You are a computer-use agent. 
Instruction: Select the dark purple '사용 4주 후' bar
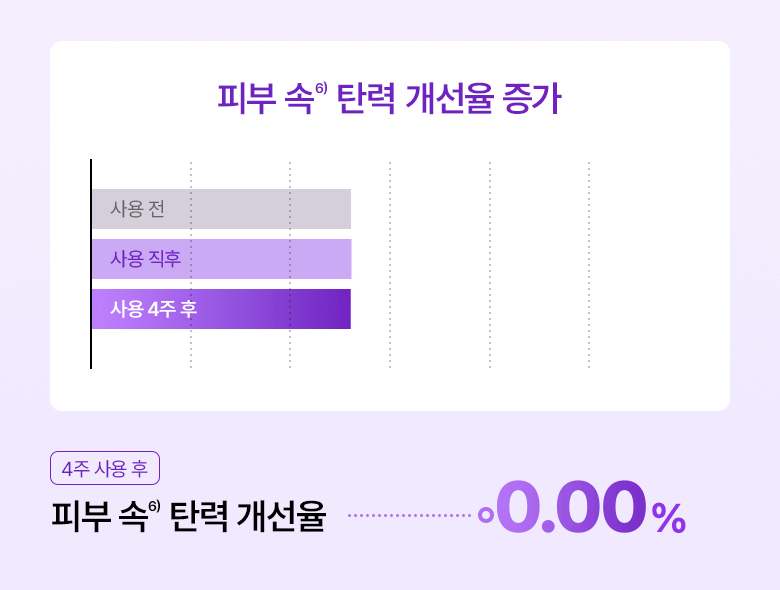(x=221, y=309)
